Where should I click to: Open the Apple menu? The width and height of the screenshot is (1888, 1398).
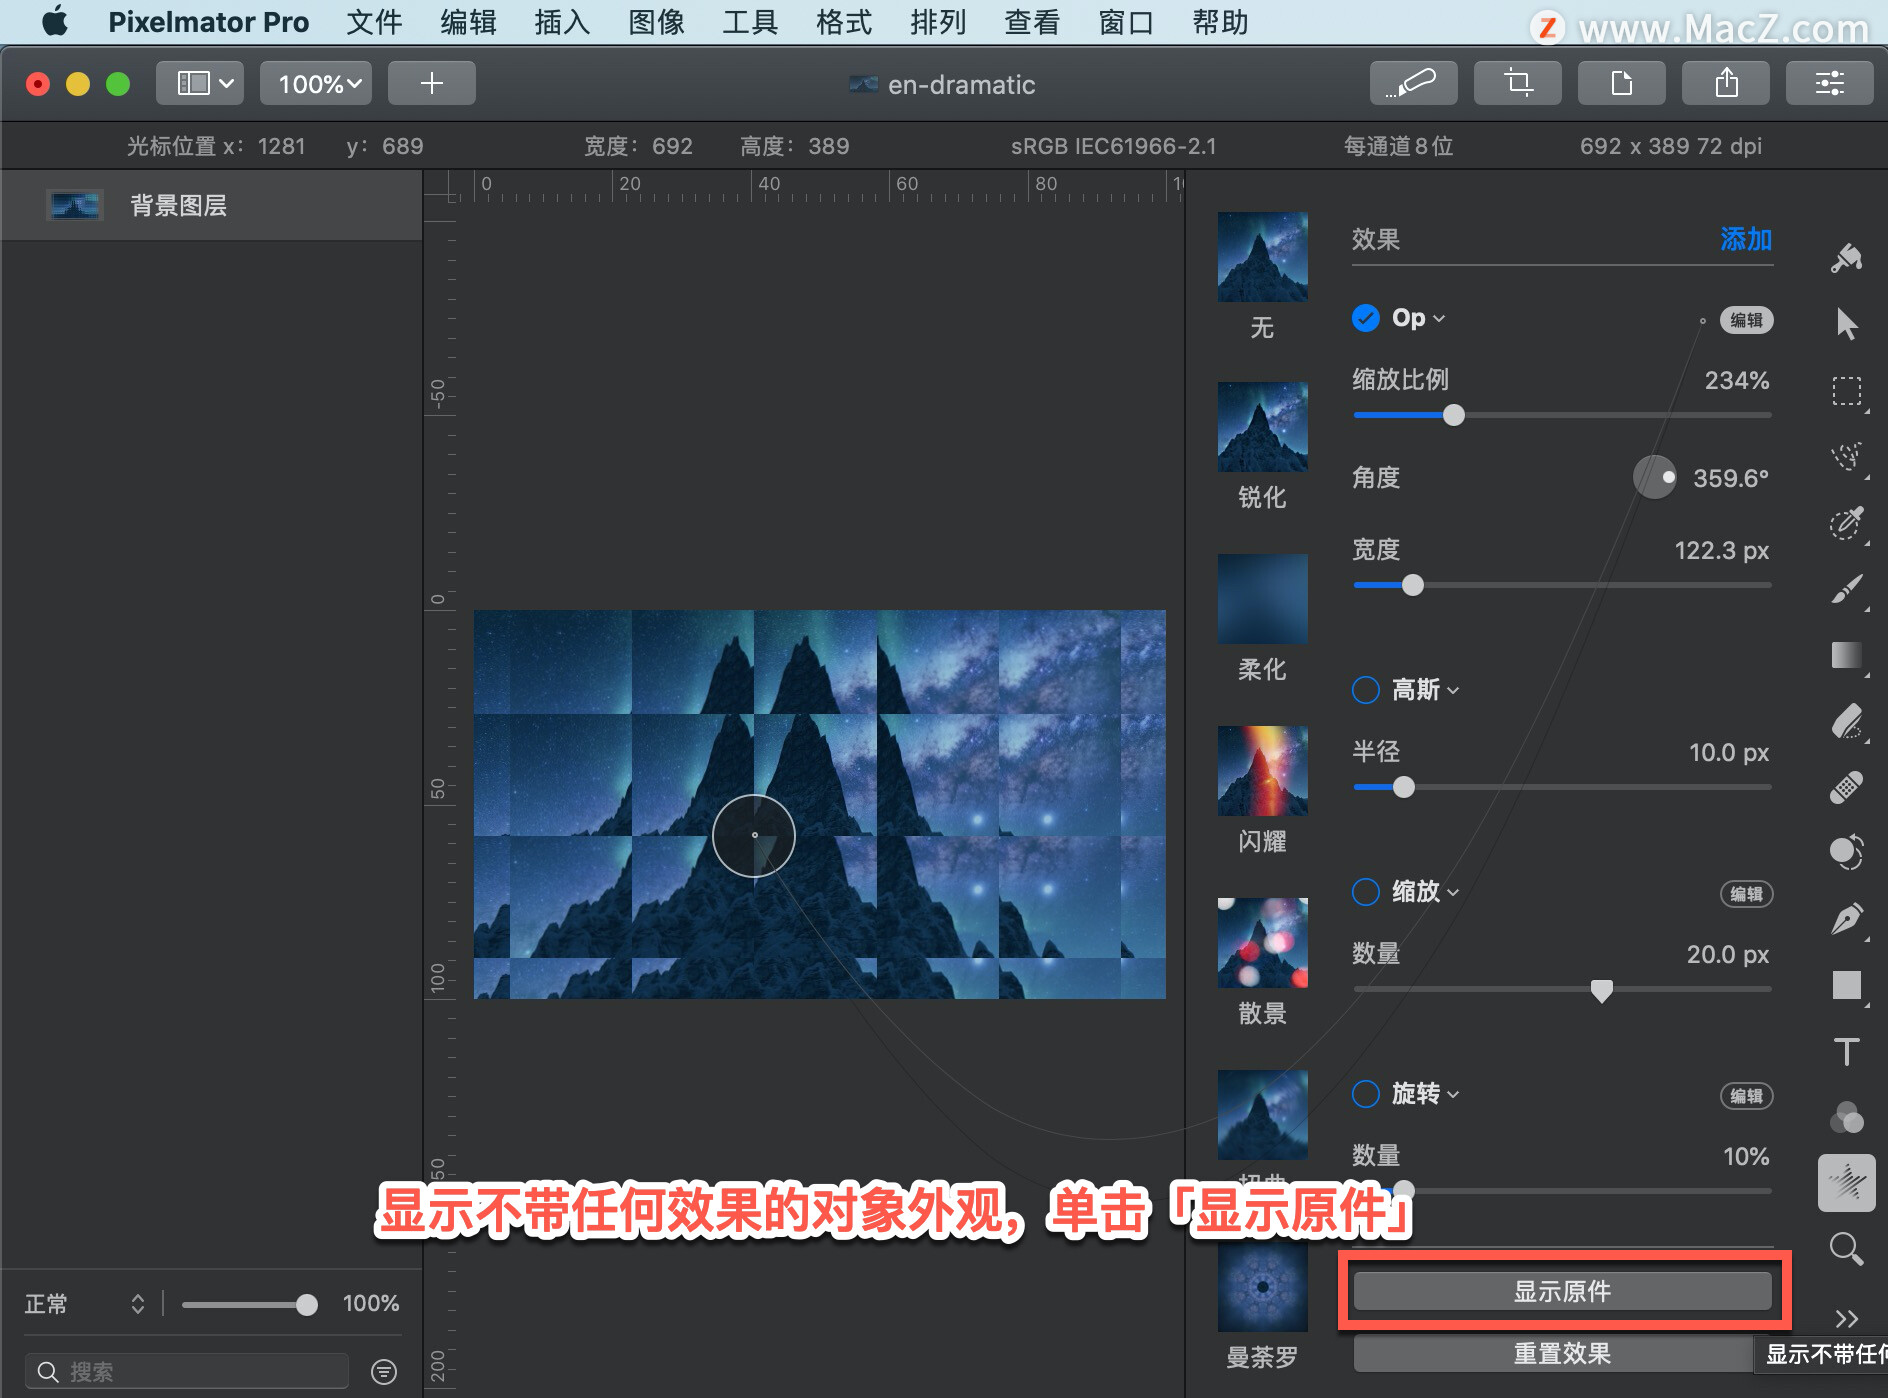(x=55, y=22)
